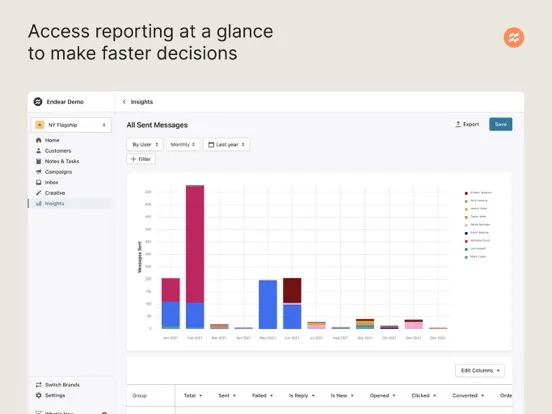Open Notes & Tasks via its notepad icon

click(x=38, y=161)
